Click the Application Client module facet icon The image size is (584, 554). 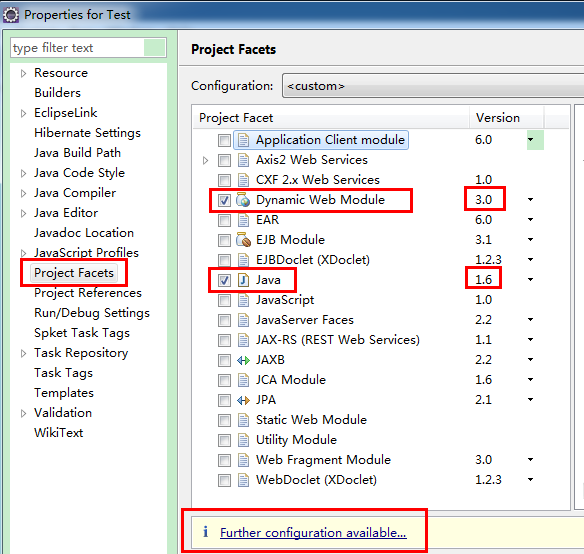pyautogui.click(x=243, y=140)
